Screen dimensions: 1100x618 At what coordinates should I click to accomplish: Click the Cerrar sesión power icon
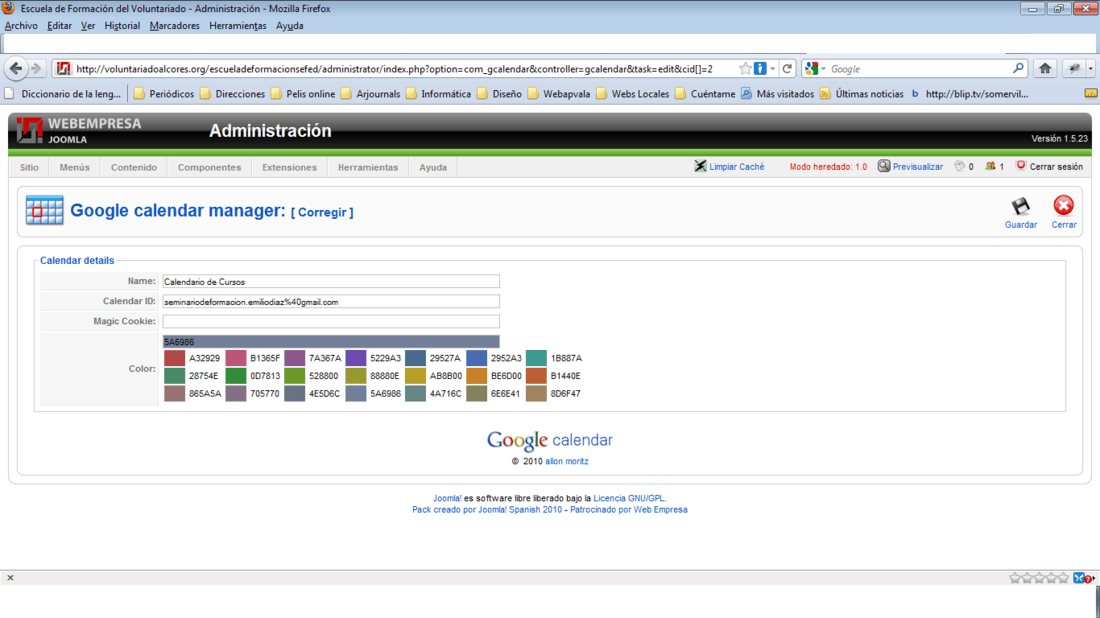coord(1021,166)
